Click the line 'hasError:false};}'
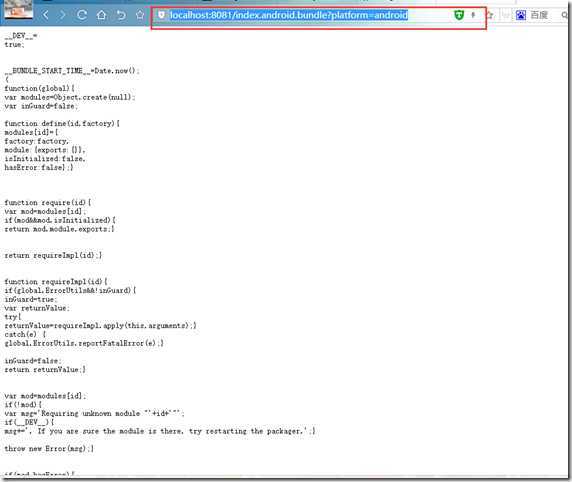 click(x=39, y=167)
